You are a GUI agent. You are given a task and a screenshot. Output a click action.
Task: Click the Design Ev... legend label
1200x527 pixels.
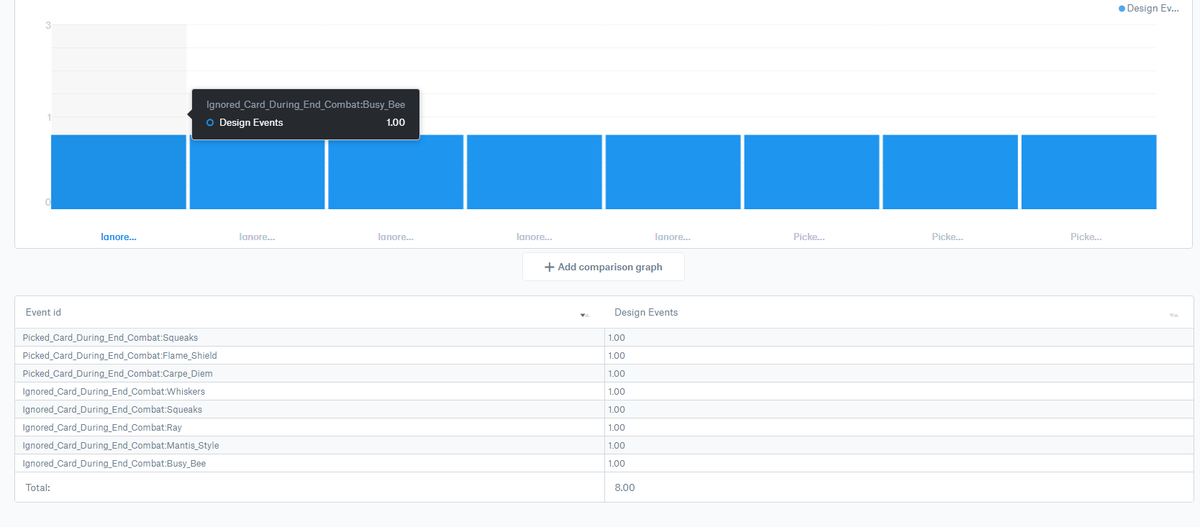point(1154,9)
